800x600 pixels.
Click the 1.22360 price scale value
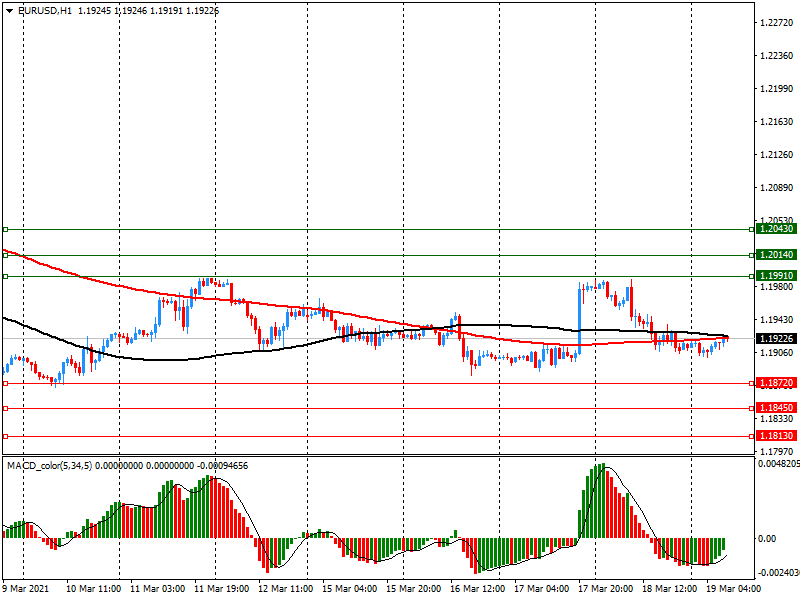point(777,56)
